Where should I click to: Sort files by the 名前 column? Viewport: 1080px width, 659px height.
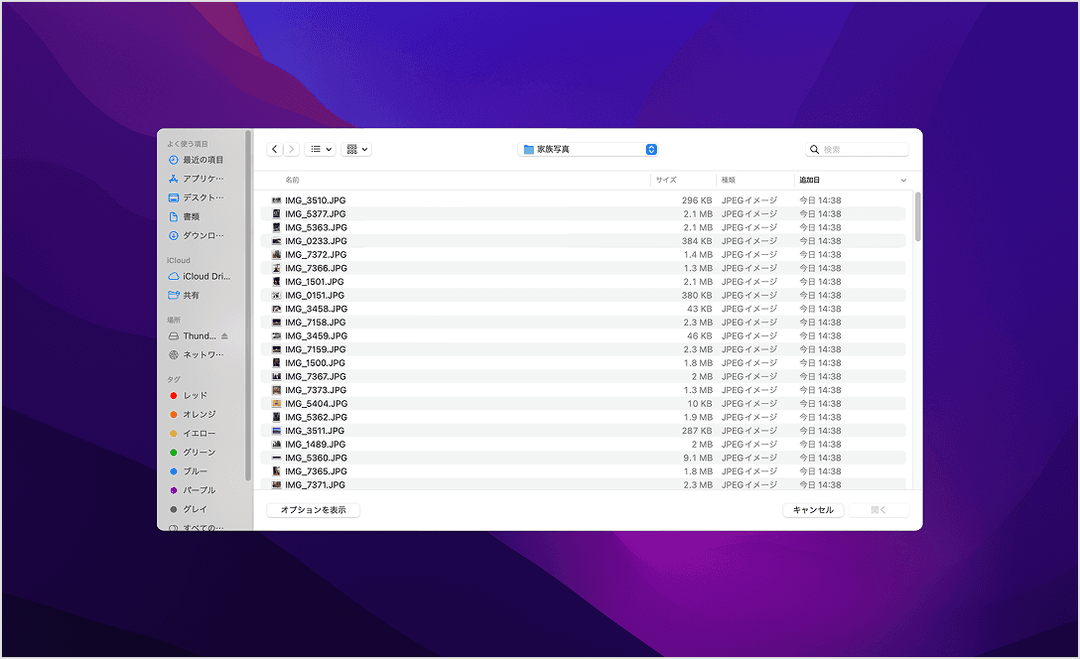(x=292, y=180)
